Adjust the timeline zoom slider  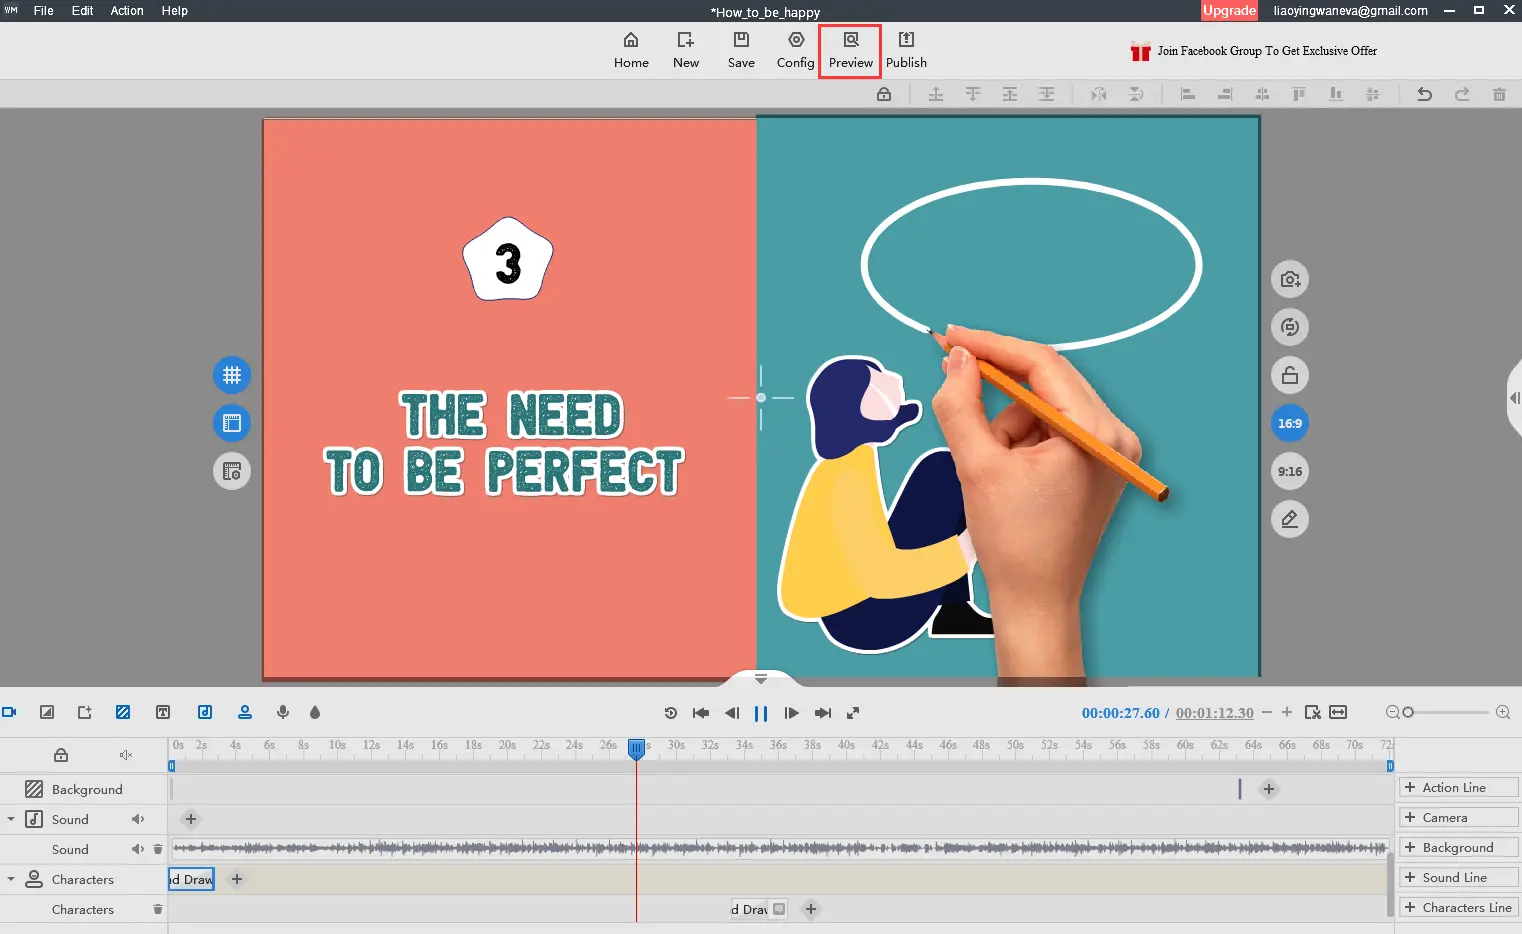1409,712
